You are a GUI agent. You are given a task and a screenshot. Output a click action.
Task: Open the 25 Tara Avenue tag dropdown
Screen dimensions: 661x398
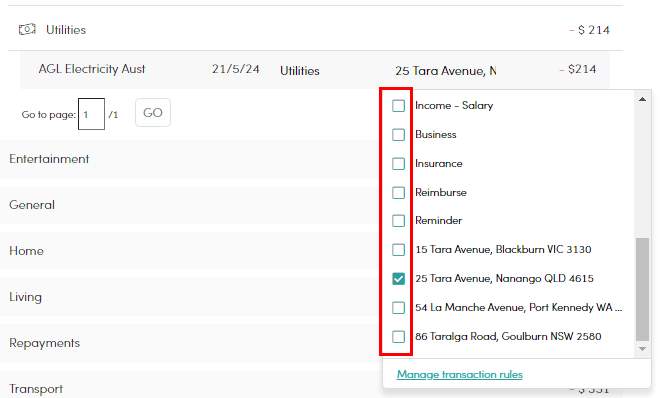tap(446, 71)
